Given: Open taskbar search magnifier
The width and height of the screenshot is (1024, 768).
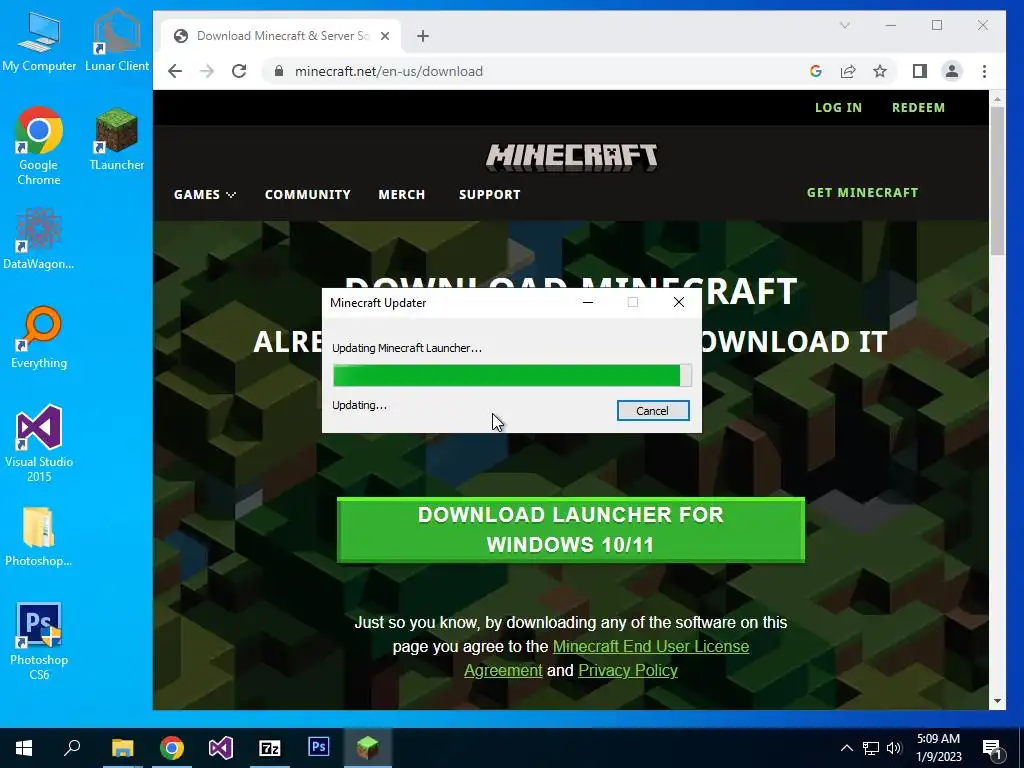Looking at the screenshot, I should click(72, 748).
